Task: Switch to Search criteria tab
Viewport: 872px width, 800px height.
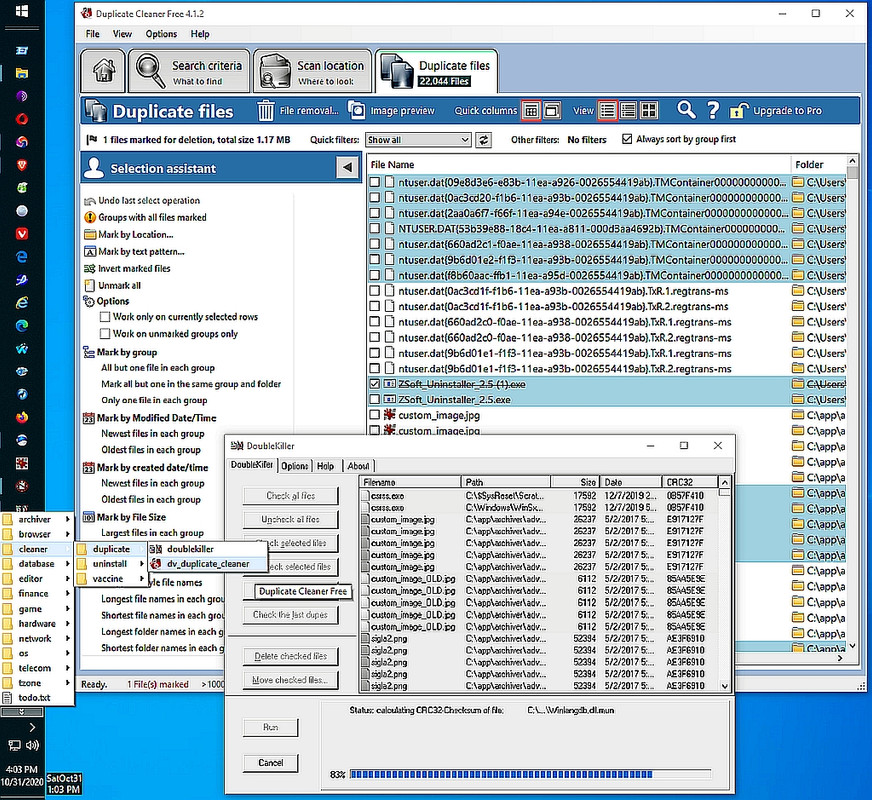Action: pos(189,71)
